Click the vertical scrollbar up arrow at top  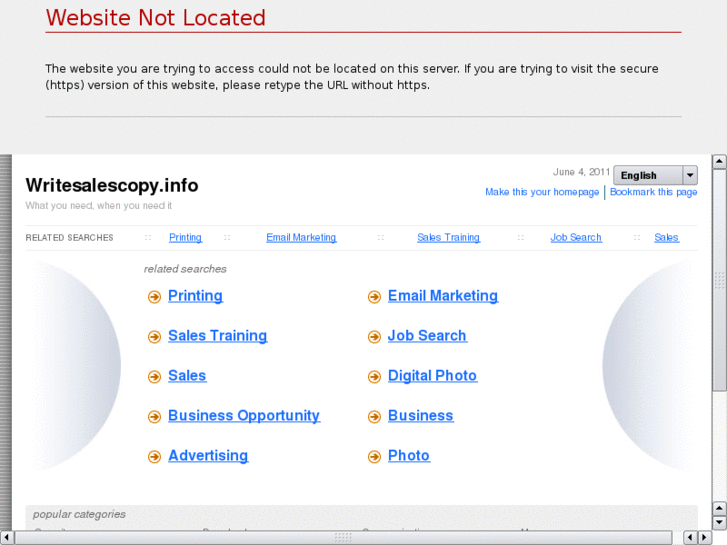[719, 161]
